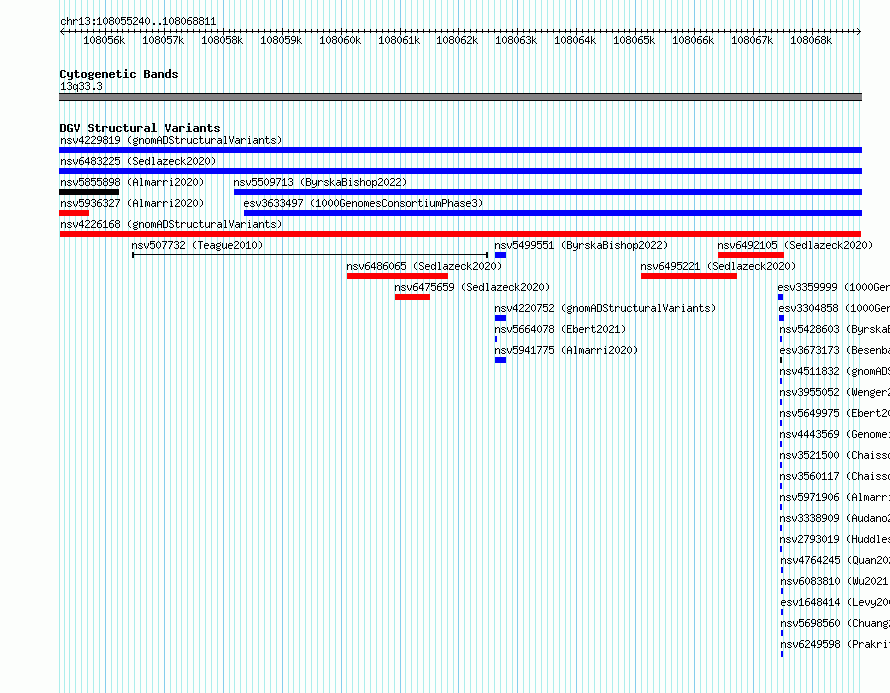Screen dimensions: 890x693
Task: Open variant nsv4226168 (gnomADStructuralVariants)
Action: tap(171, 224)
